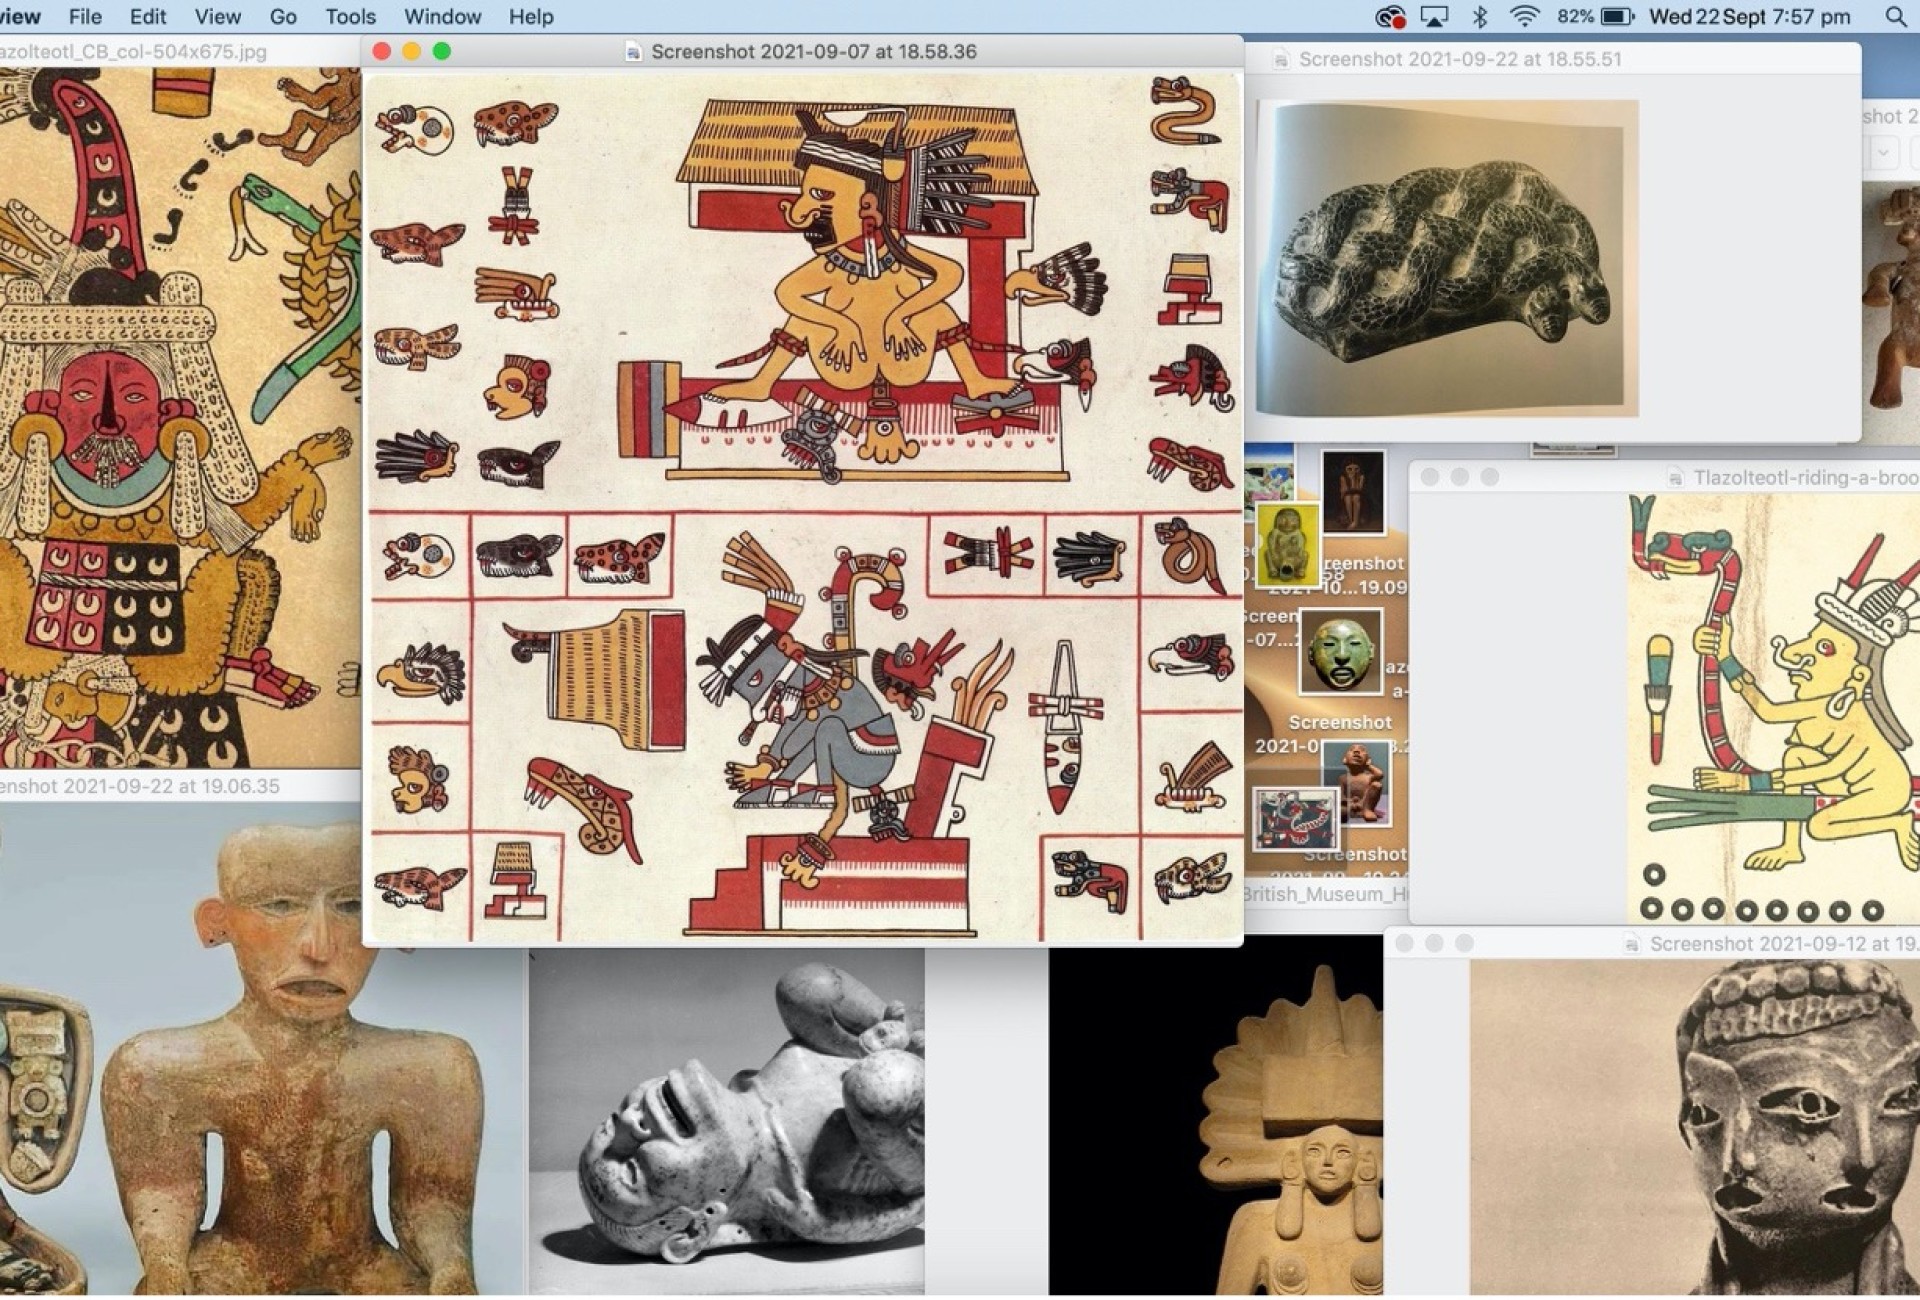Expand the toolbar chevron dropdown at right edge
Screen dimensions: 1920x1300
[x=1884, y=153]
